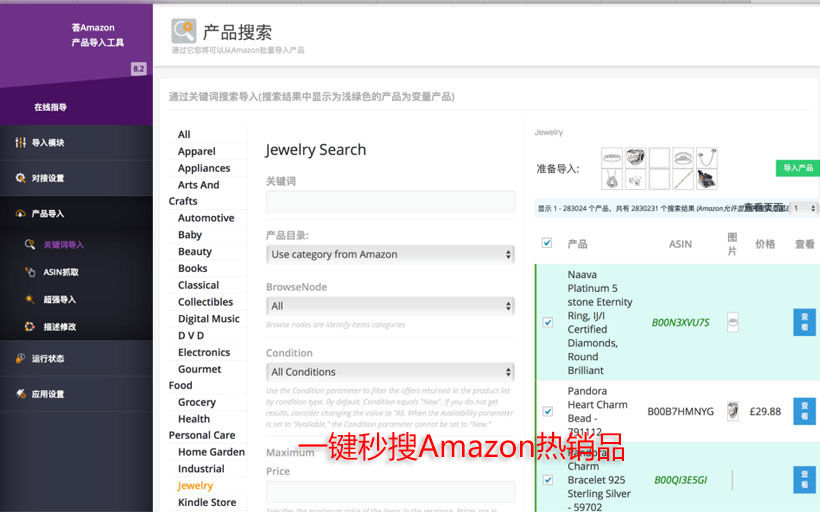
Task: Open the 描述修改 submenu item
Action: coord(59,326)
